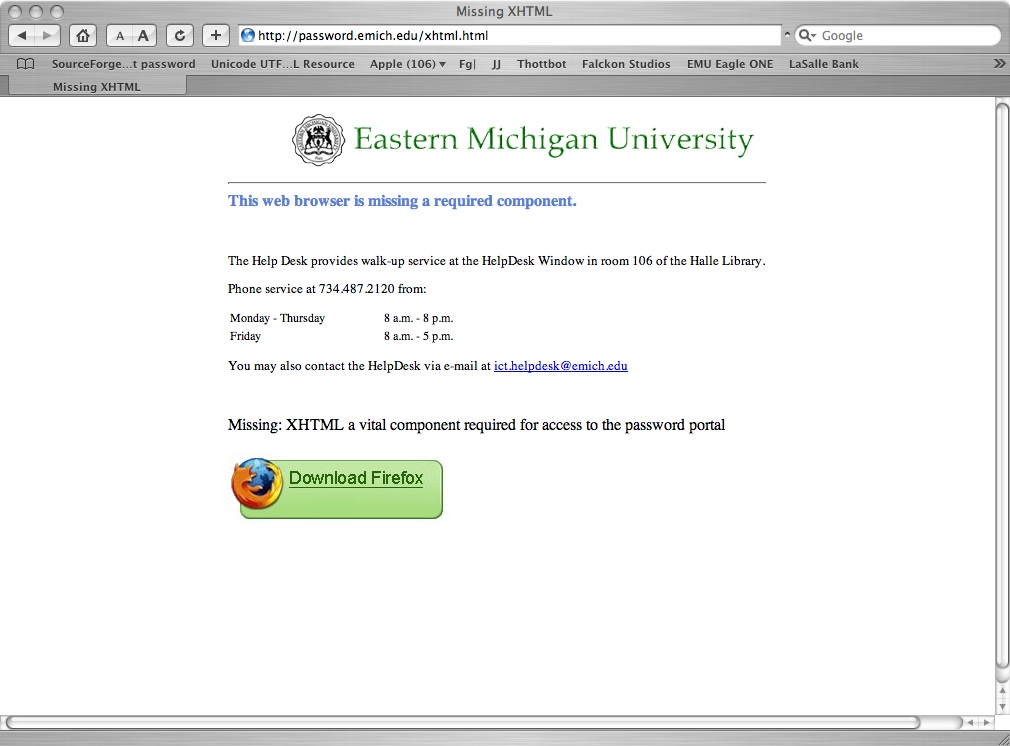This screenshot has width=1010, height=746.
Task: Go forward using the forward arrow
Action: click(48, 35)
